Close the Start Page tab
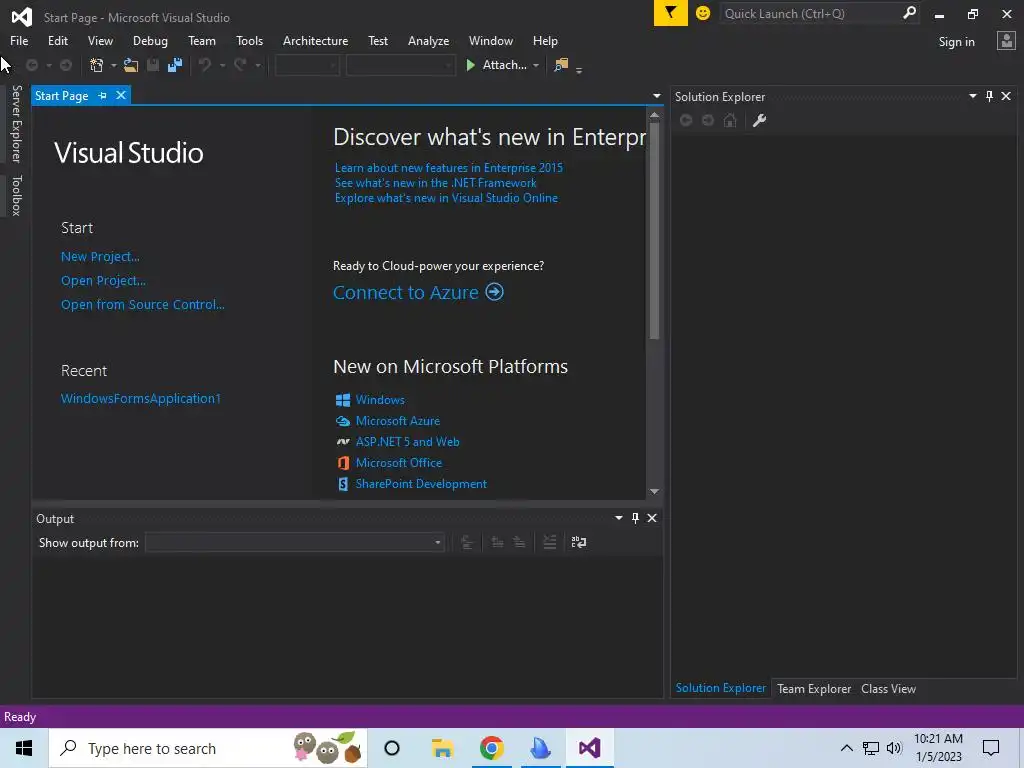Screen dimensions: 1024x768 [x=121, y=95]
